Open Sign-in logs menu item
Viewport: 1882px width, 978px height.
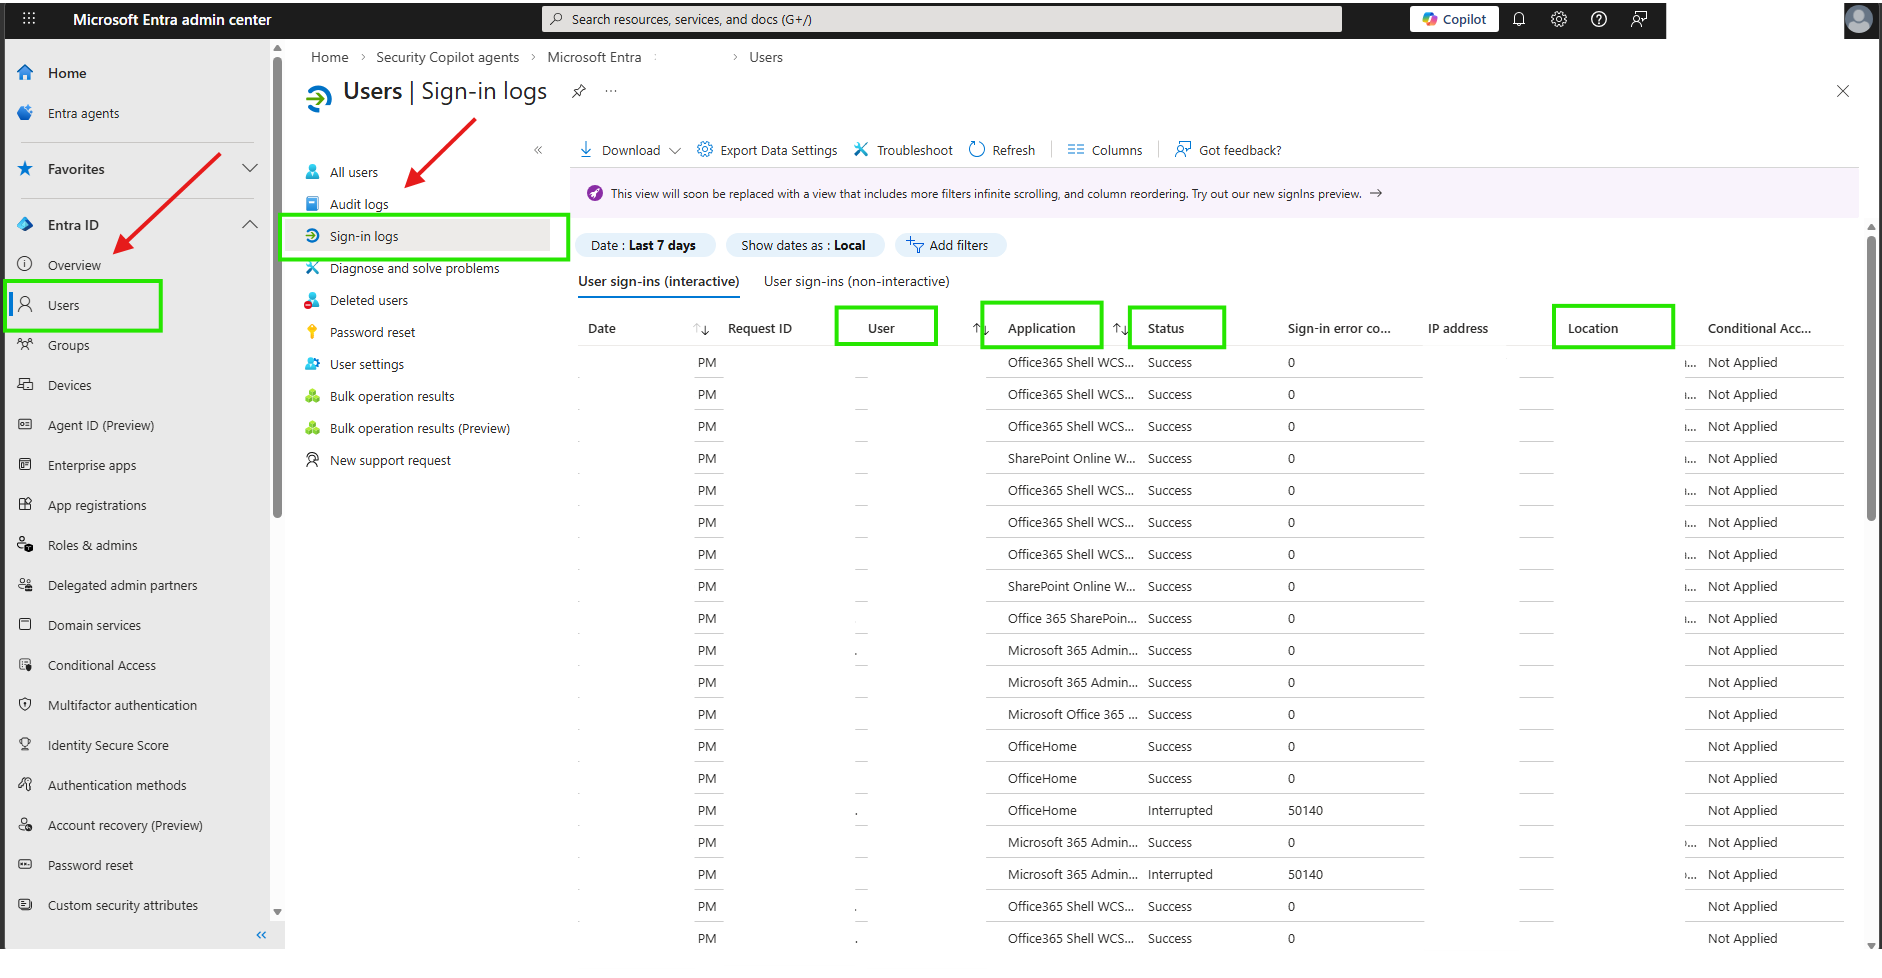click(418, 236)
